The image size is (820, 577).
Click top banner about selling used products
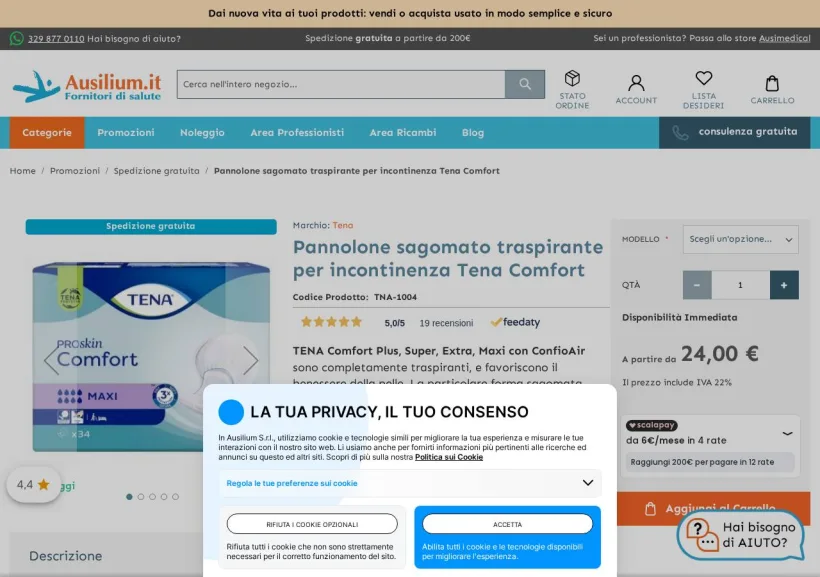410,14
